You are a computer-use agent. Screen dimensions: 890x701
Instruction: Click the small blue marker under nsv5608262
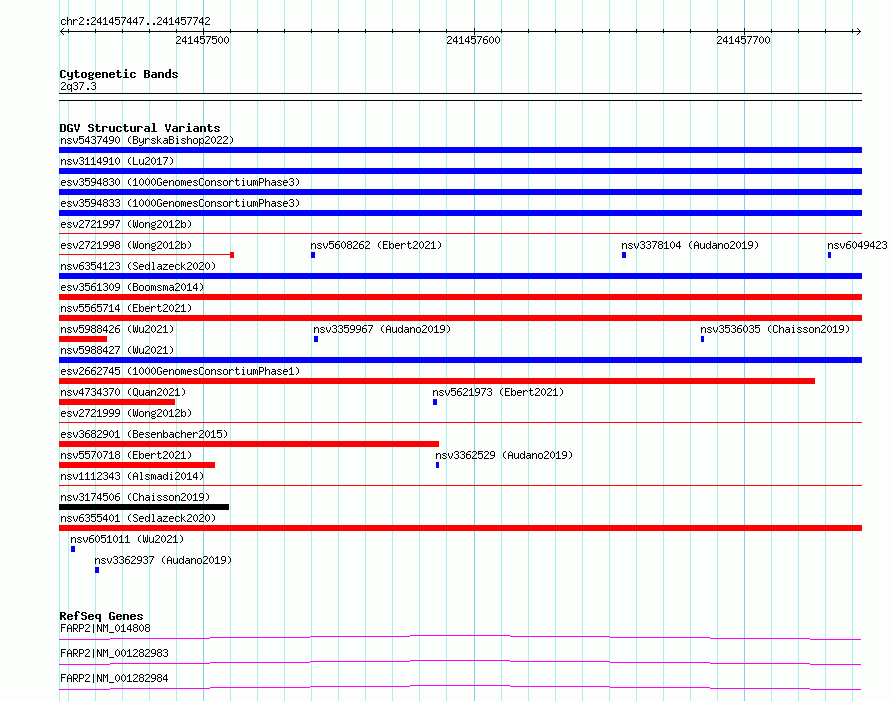[313, 255]
